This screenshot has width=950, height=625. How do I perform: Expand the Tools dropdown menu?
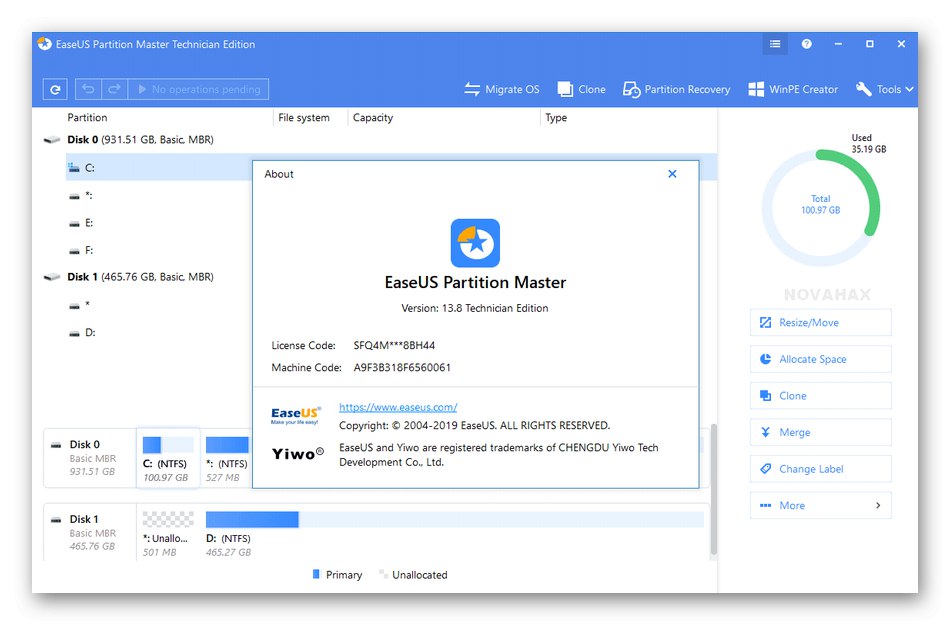(x=885, y=89)
